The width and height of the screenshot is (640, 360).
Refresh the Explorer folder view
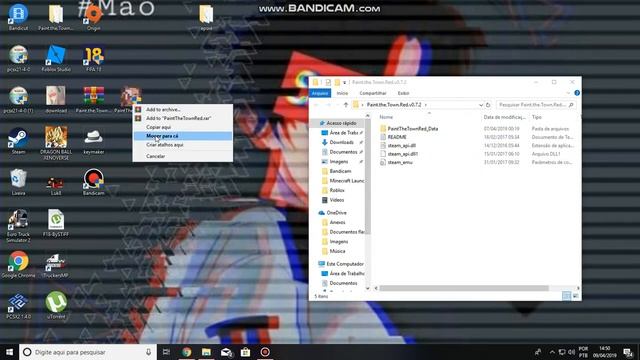(x=488, y=105)
